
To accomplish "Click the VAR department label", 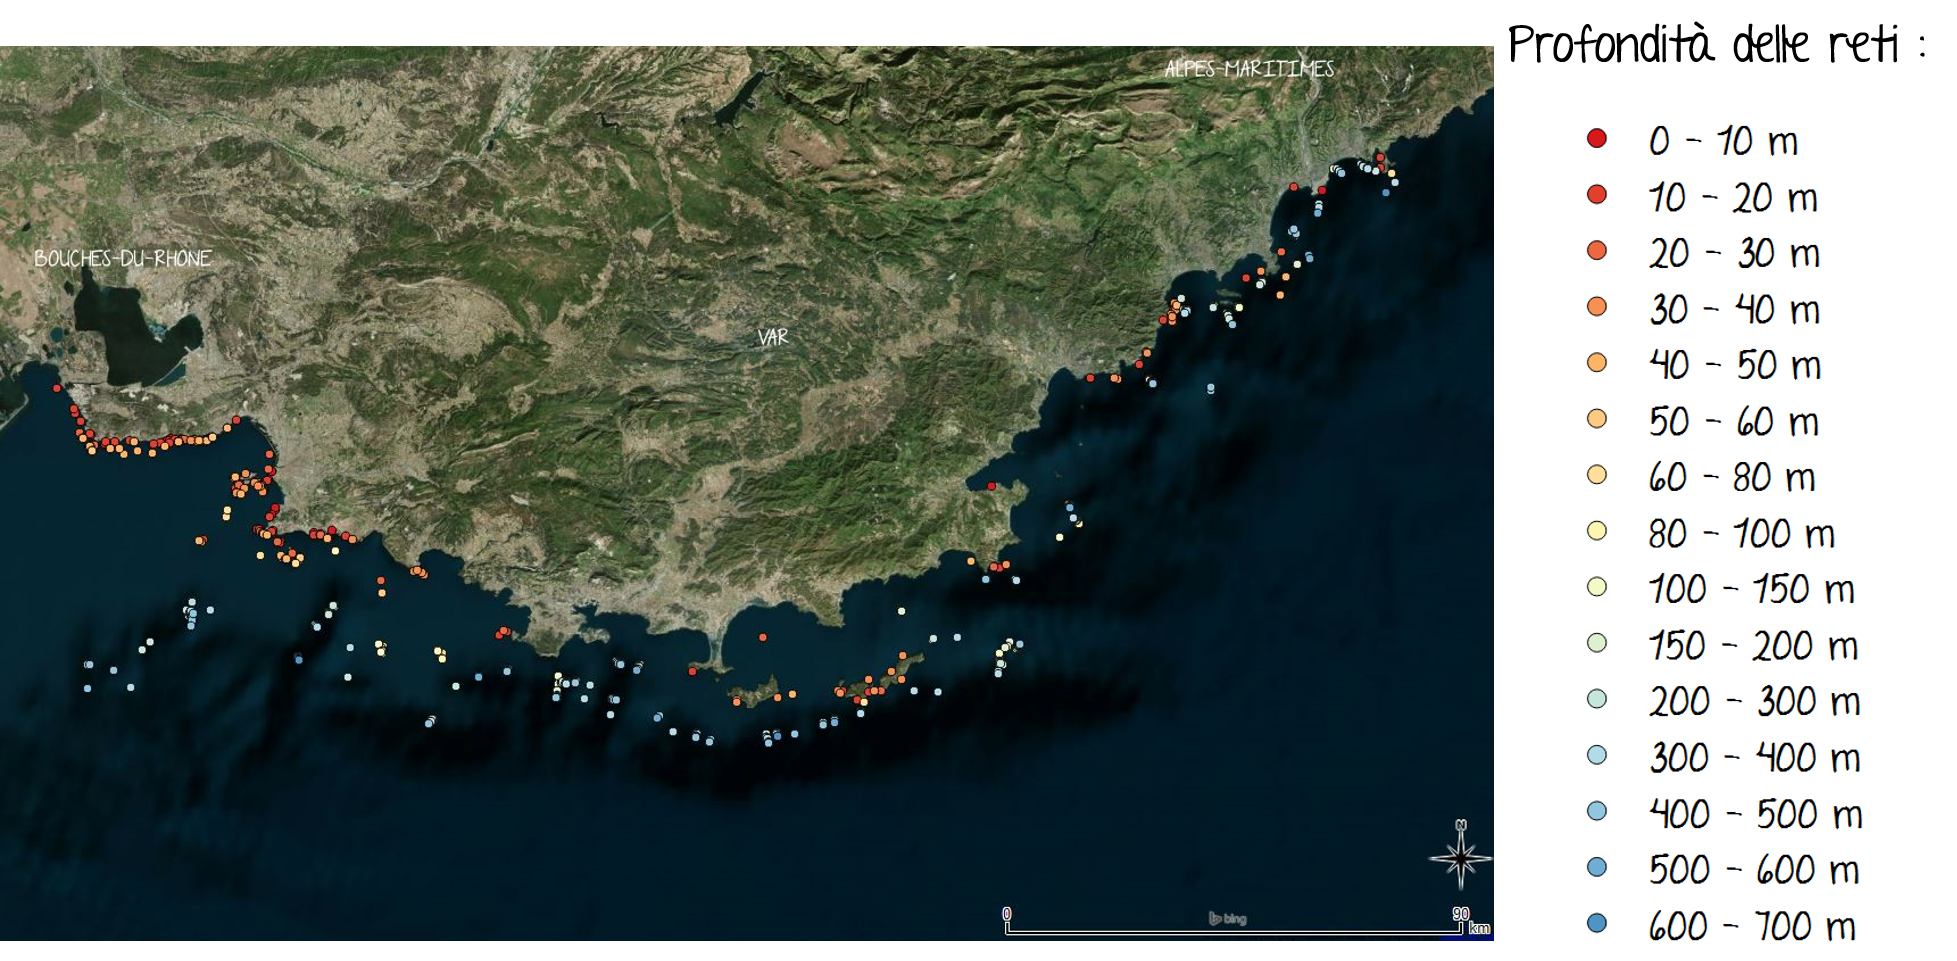I will coord(772,337).
